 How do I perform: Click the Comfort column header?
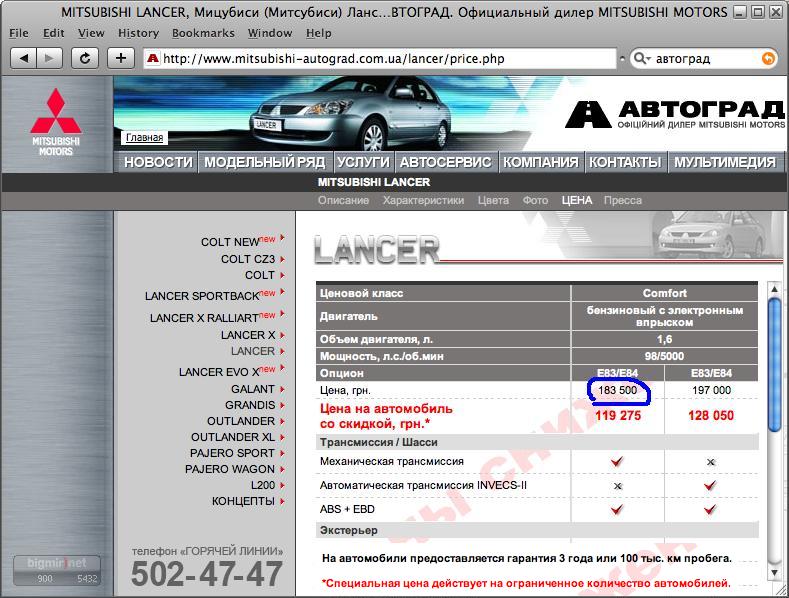coord(664,293)
